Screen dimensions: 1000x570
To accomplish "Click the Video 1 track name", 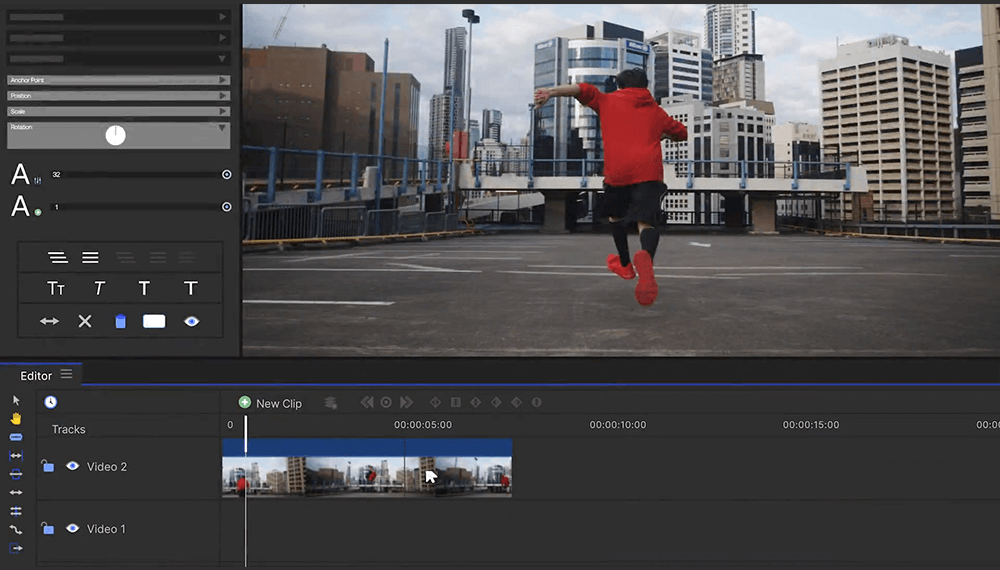I will [x=106, y=529].
